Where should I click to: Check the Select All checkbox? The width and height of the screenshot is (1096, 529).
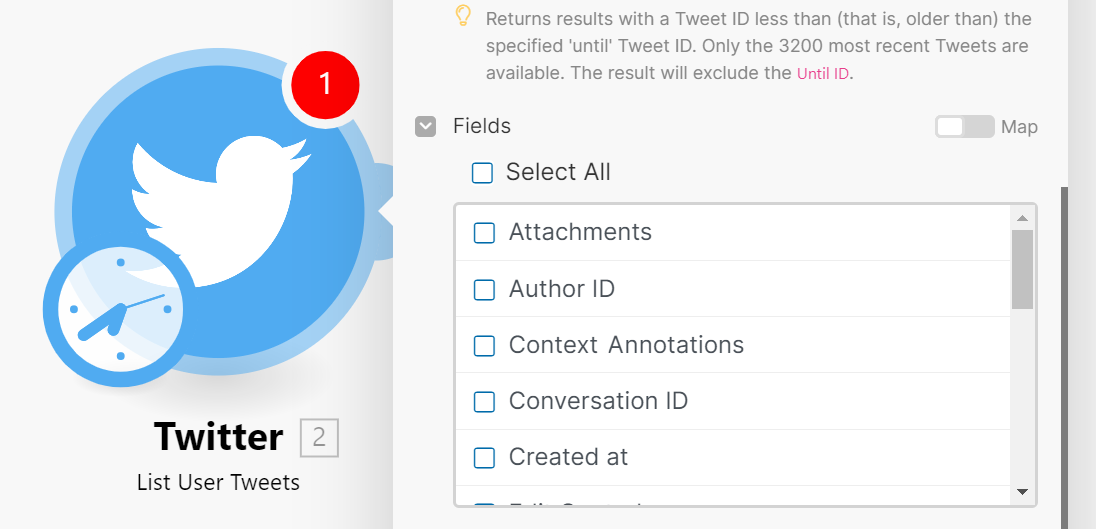(x=482, y=173)
